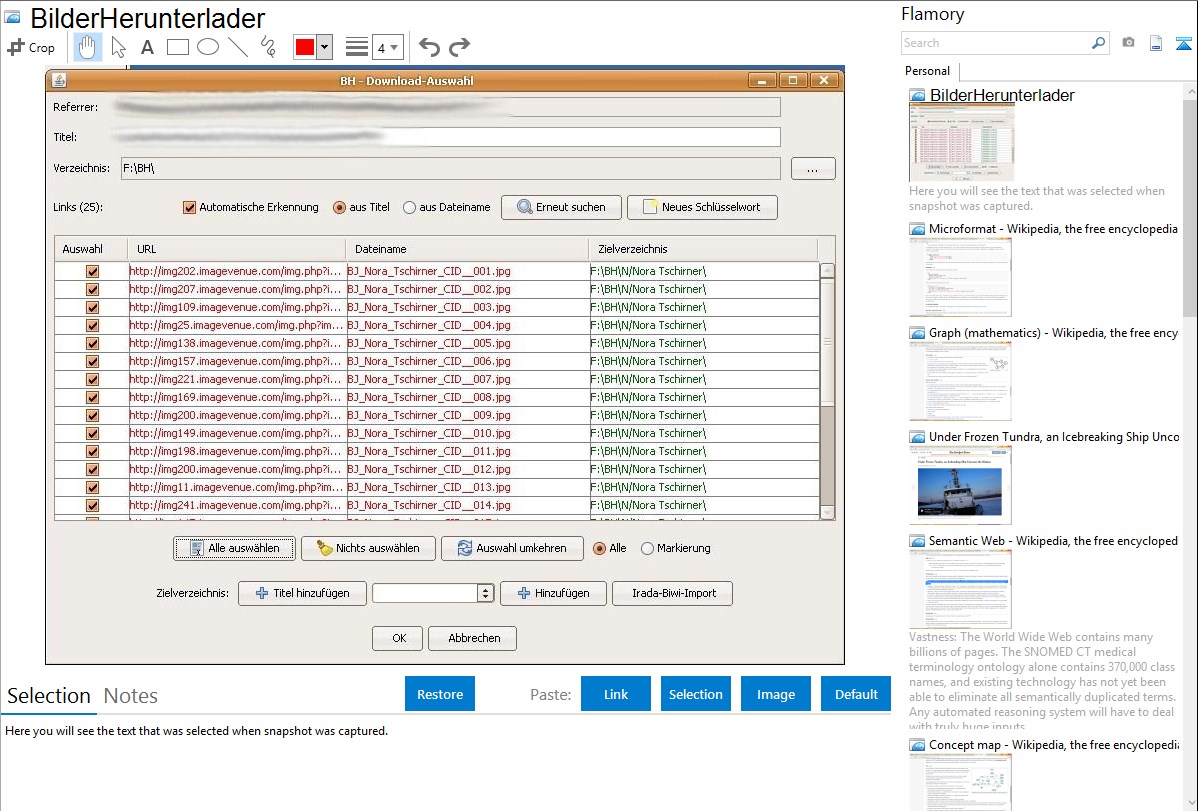The width and height of the screenshot is (1198, 811).
Task: Click the Zielverzeichnis column header
Action: point(703,249)
